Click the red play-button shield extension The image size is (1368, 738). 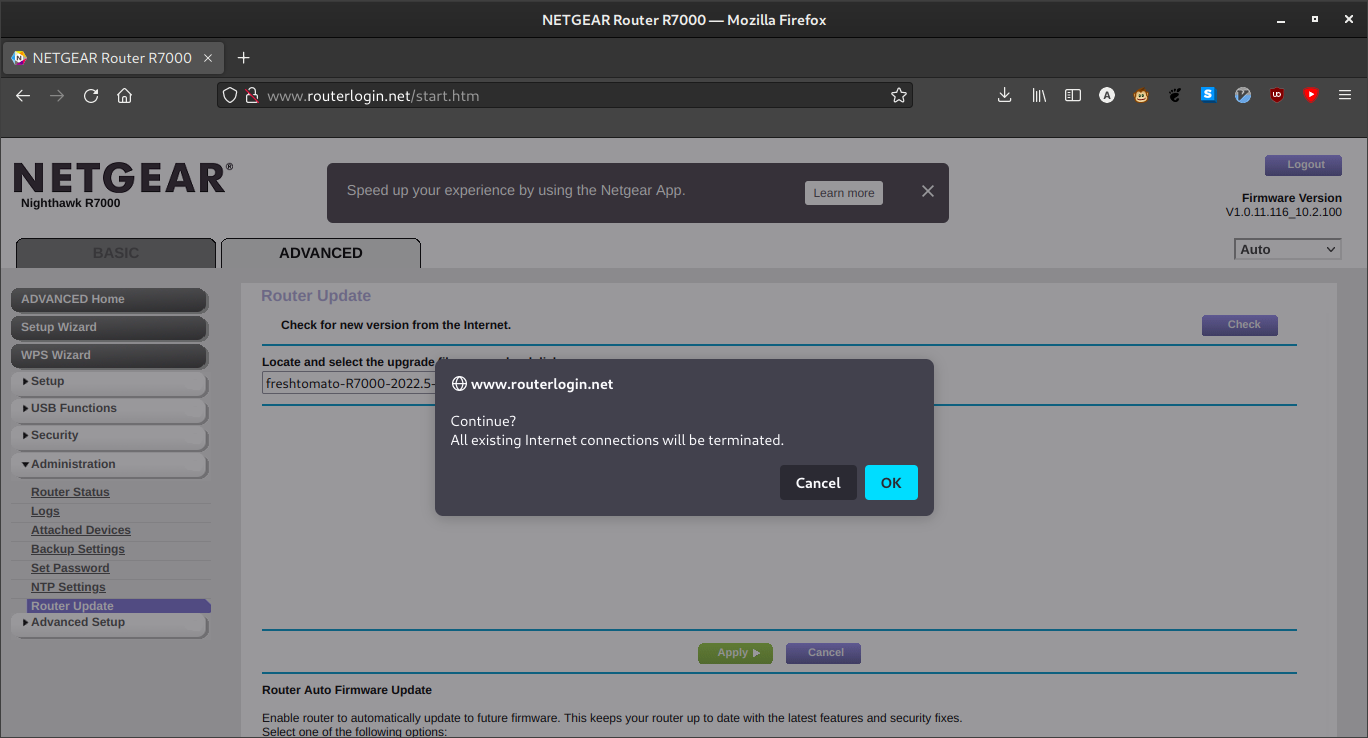(x=1311, y=95)
